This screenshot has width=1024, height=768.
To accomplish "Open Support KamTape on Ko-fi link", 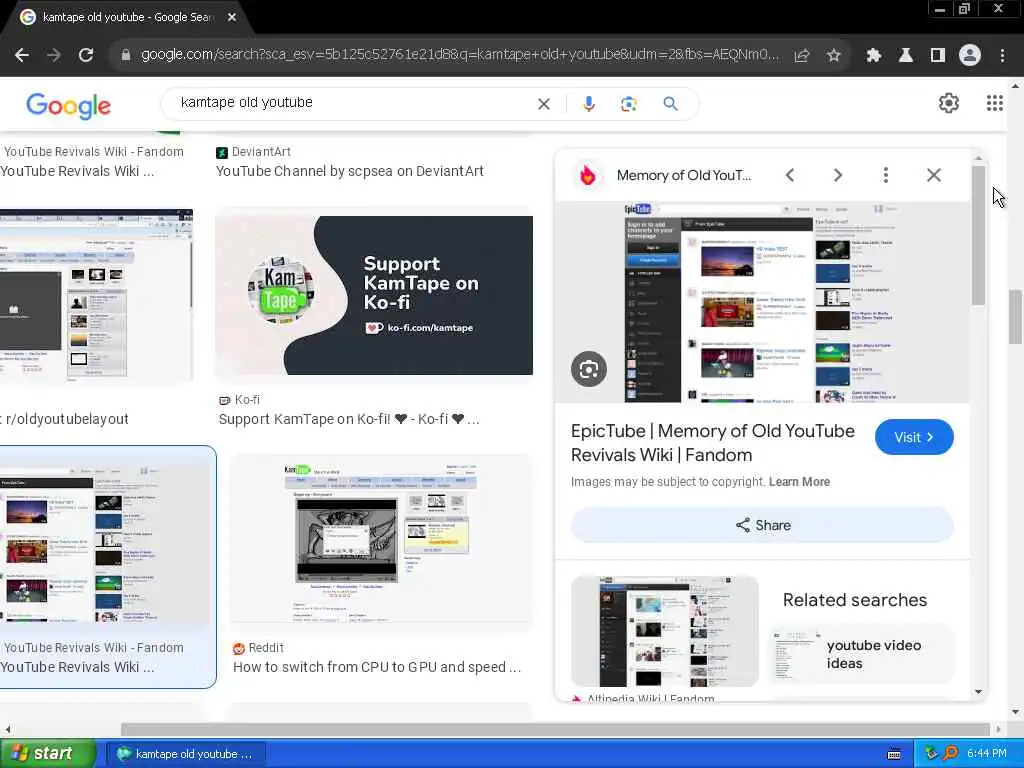I will pyautogui.click(x=349, y=419).
